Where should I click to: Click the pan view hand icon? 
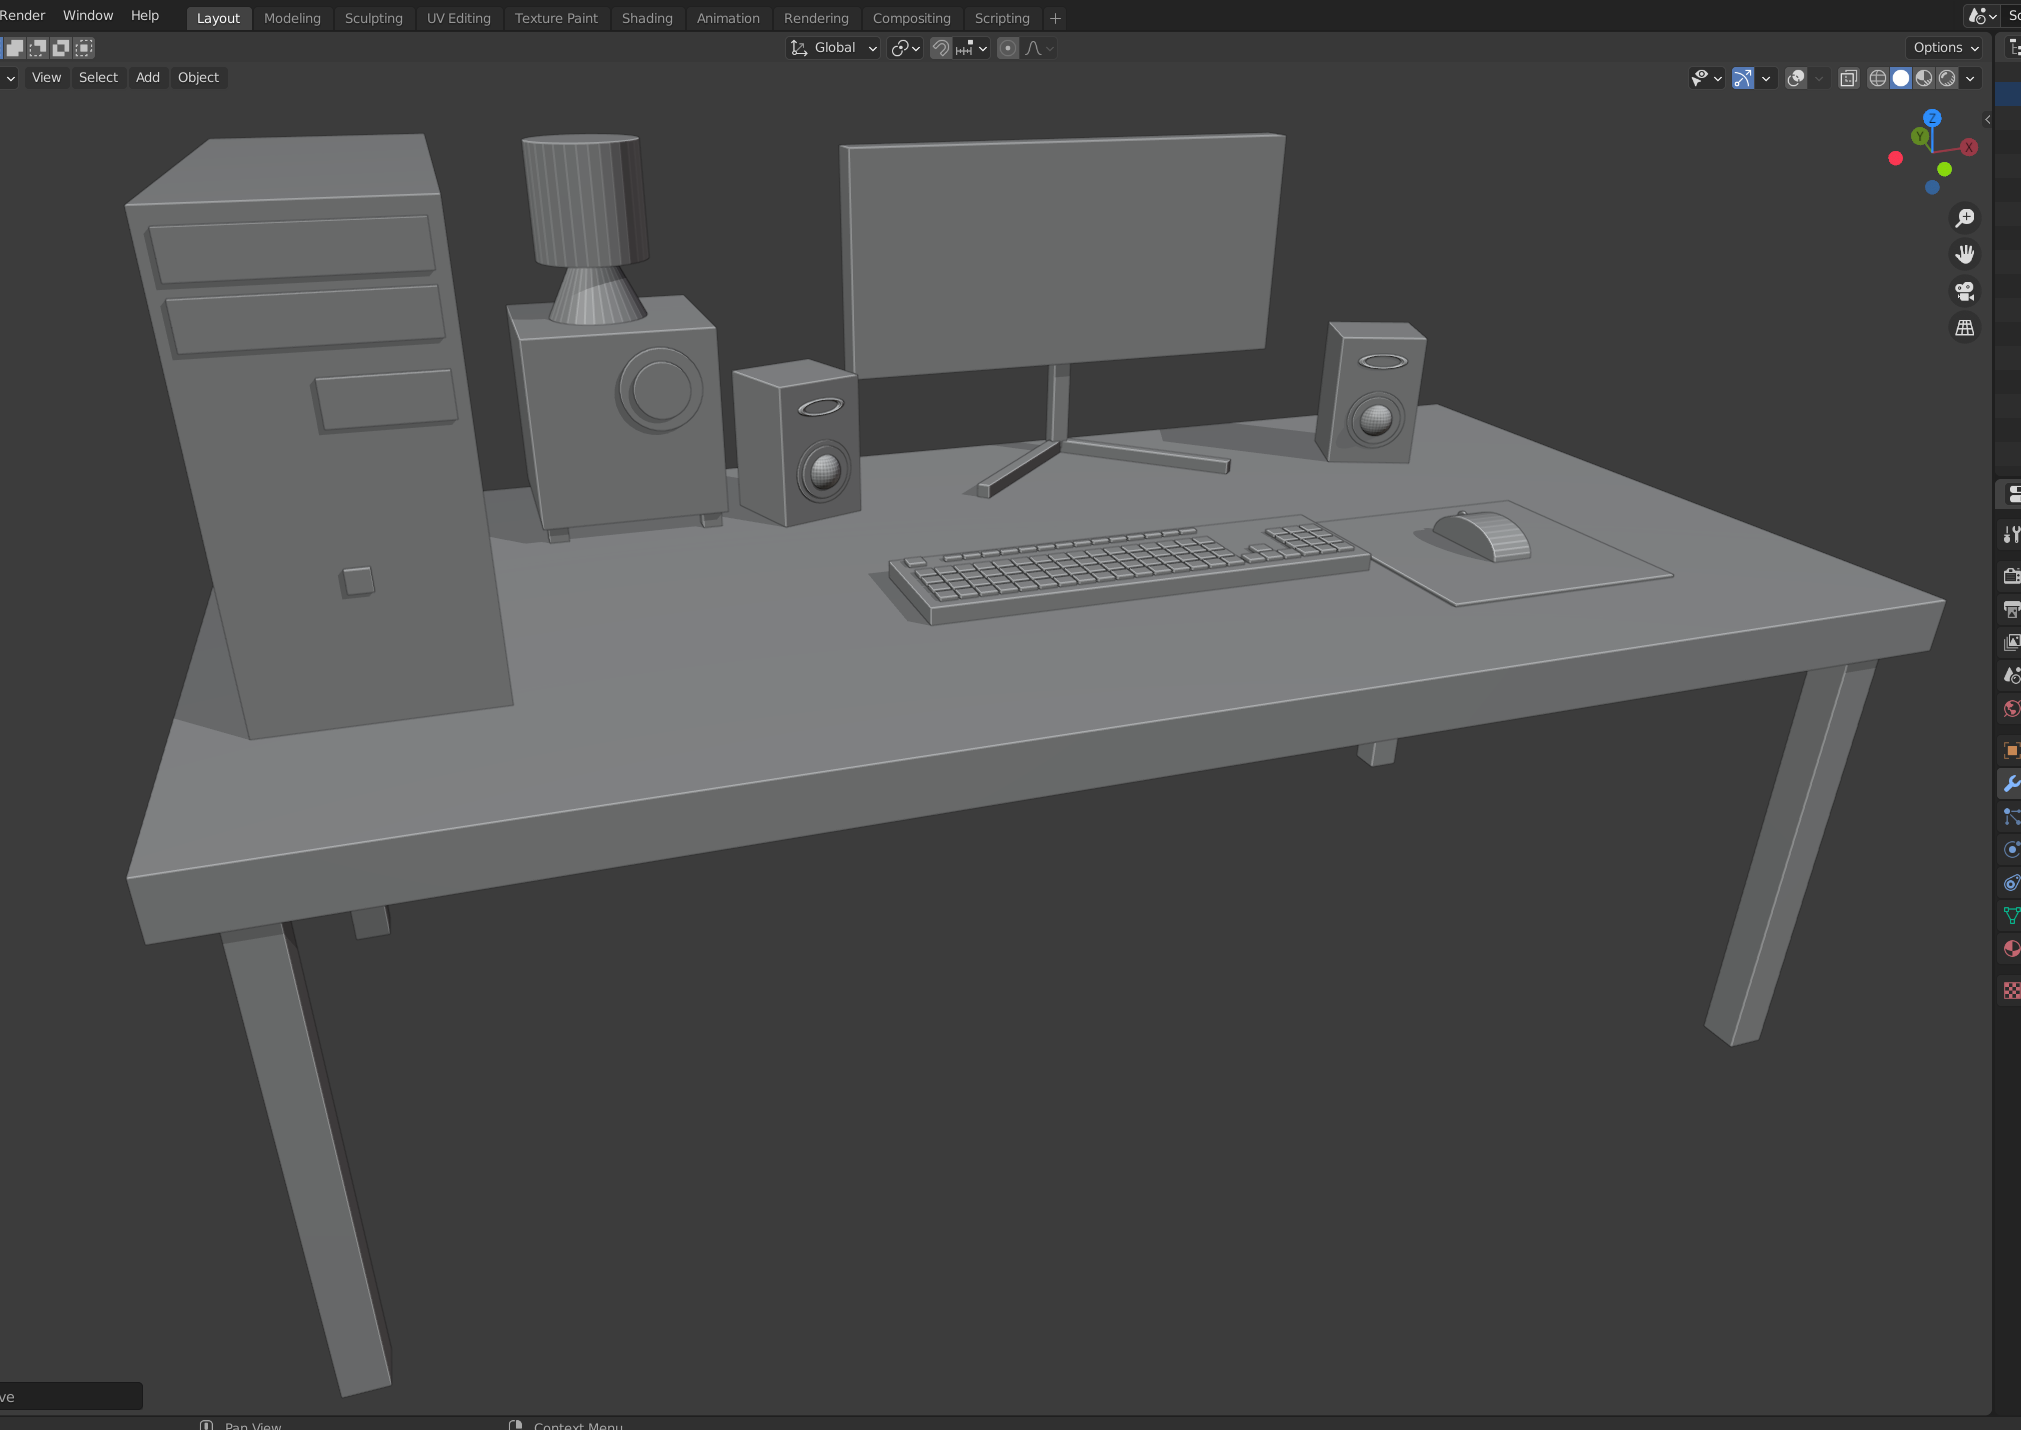[x=1965, y=254]
